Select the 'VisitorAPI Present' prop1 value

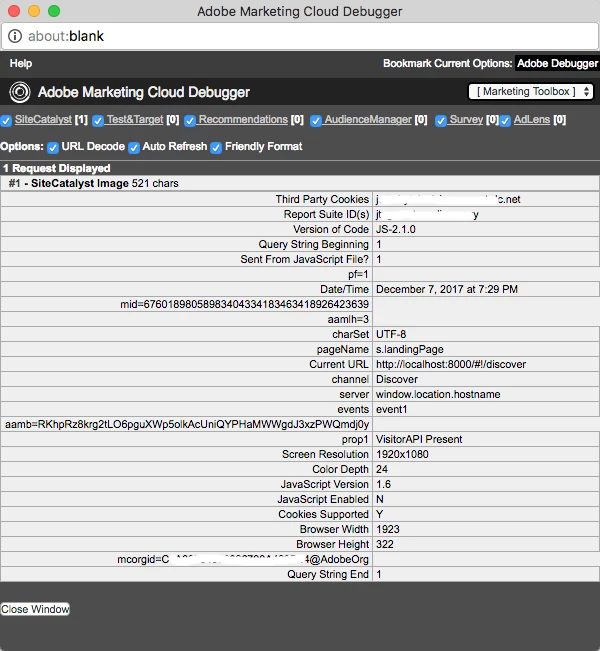coord(419,439)
